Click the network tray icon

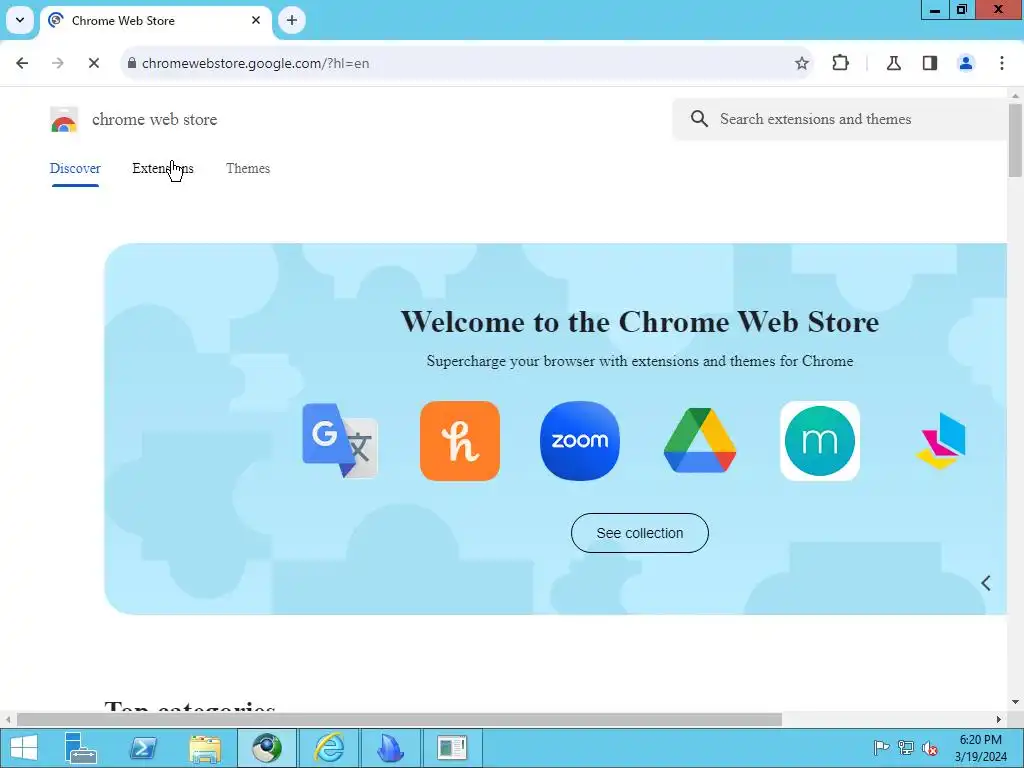point(905,748)
